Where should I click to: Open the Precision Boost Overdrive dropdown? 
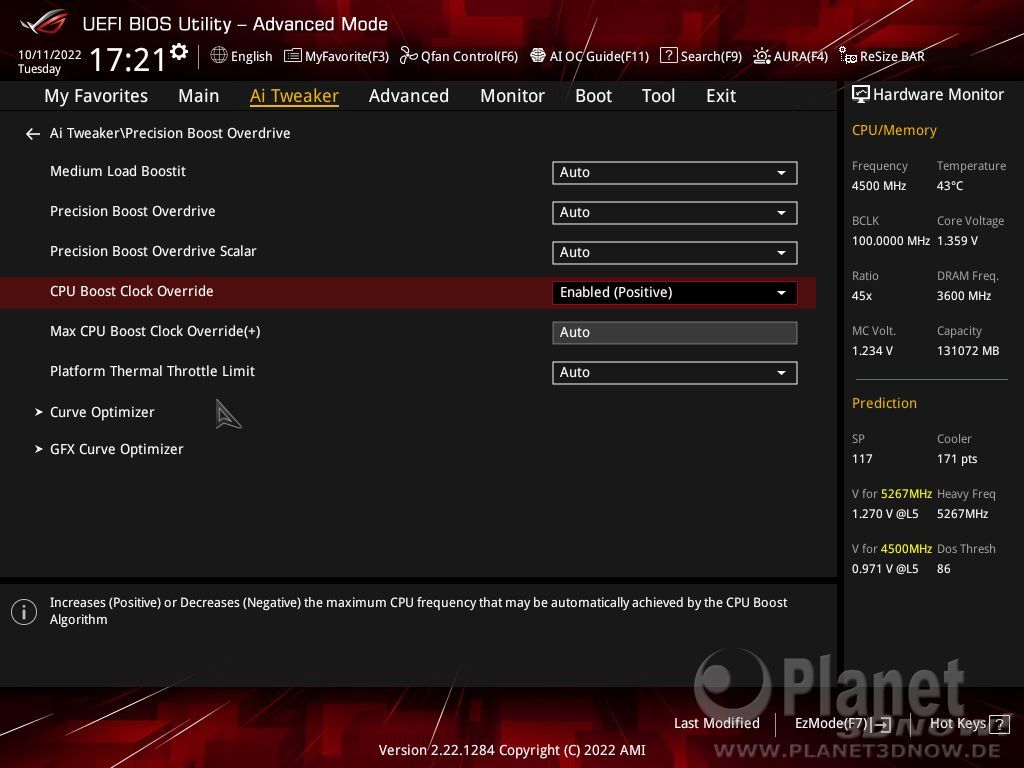[x=675, y=212]
